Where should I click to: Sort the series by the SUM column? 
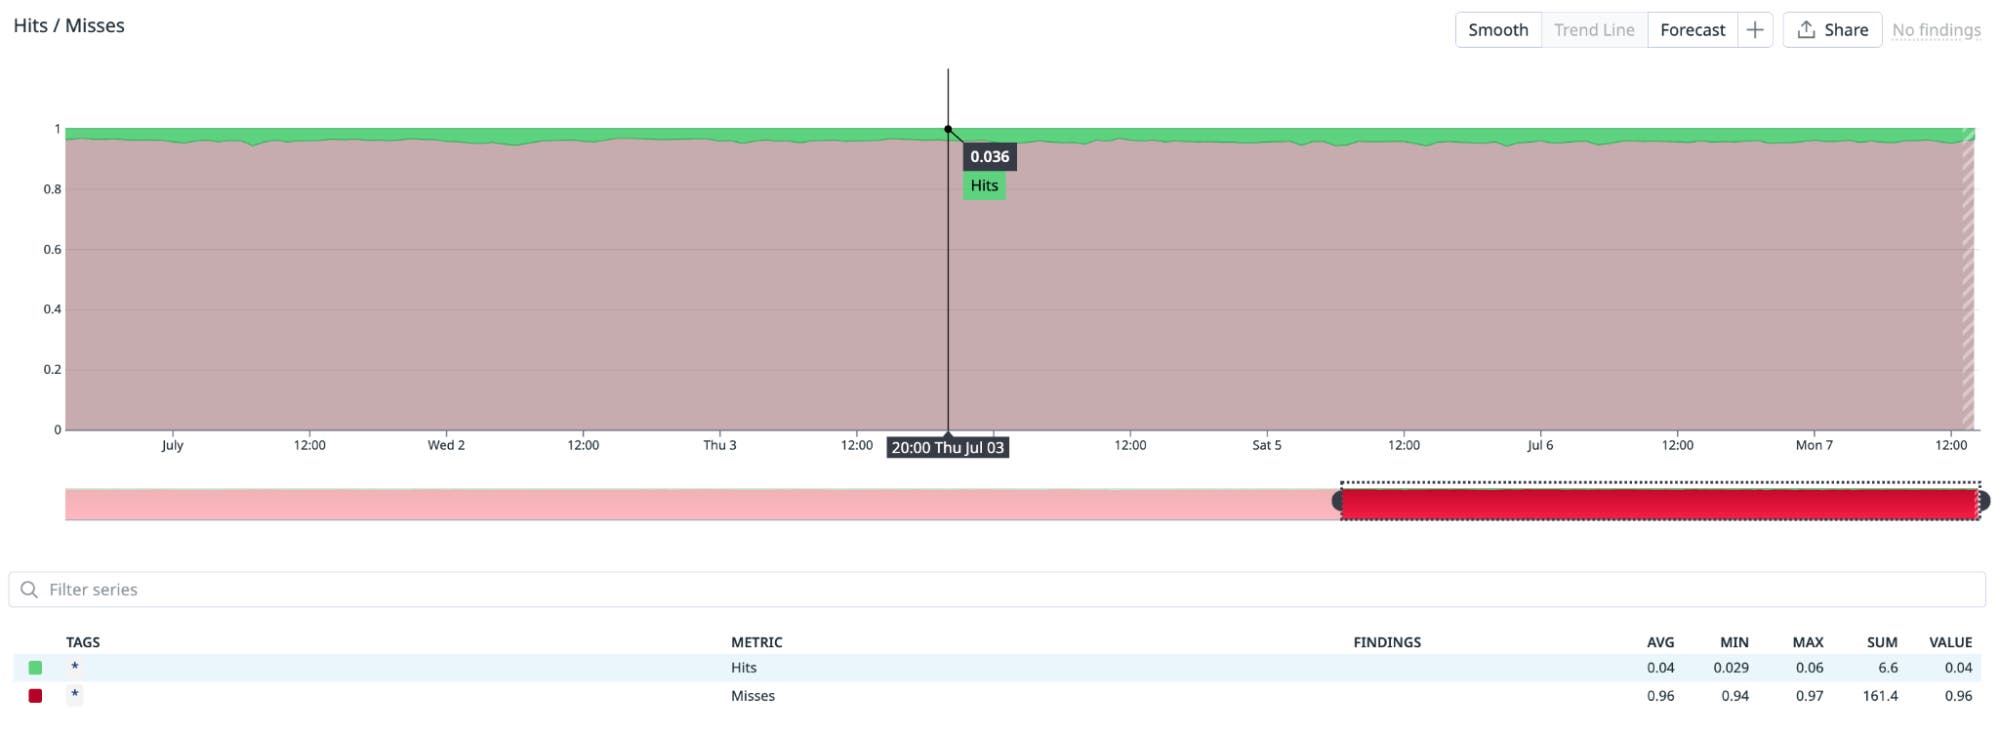pos(1881,642)
